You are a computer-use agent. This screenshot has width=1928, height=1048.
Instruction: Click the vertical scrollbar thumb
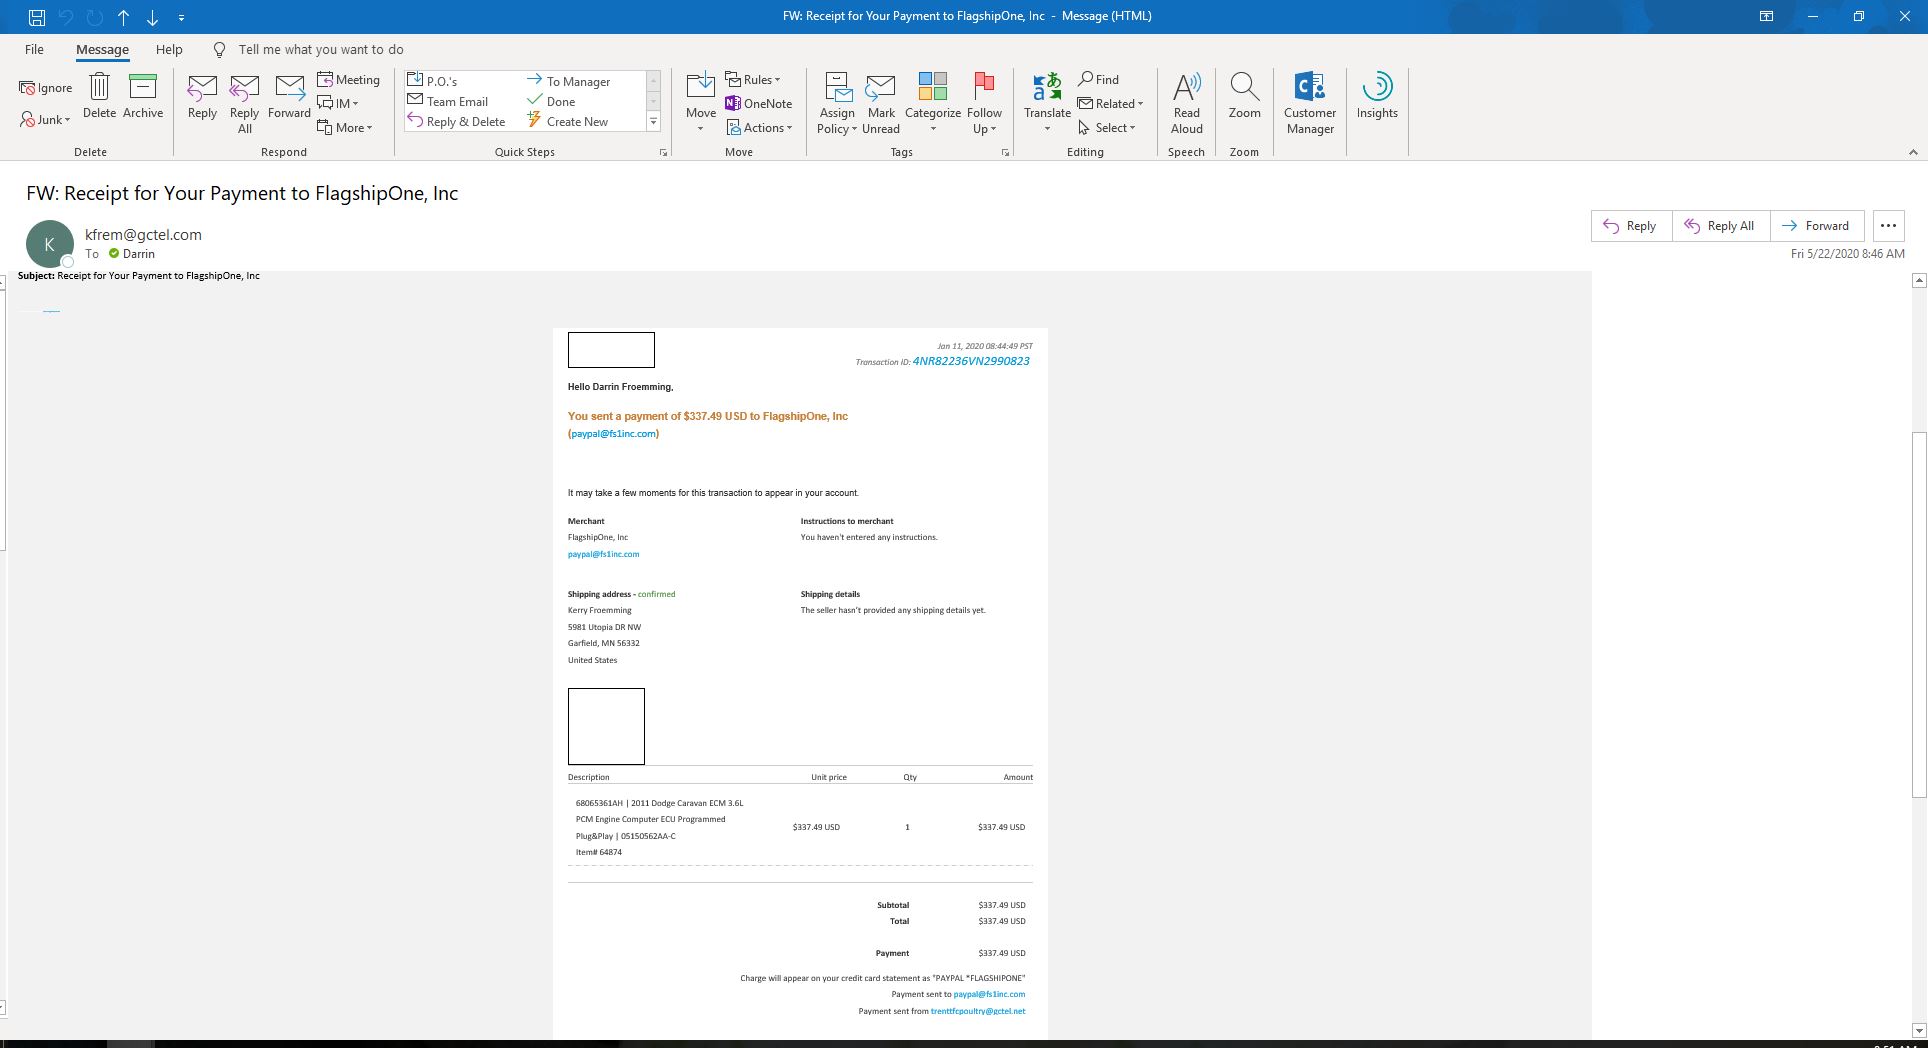coord(1918,614)
